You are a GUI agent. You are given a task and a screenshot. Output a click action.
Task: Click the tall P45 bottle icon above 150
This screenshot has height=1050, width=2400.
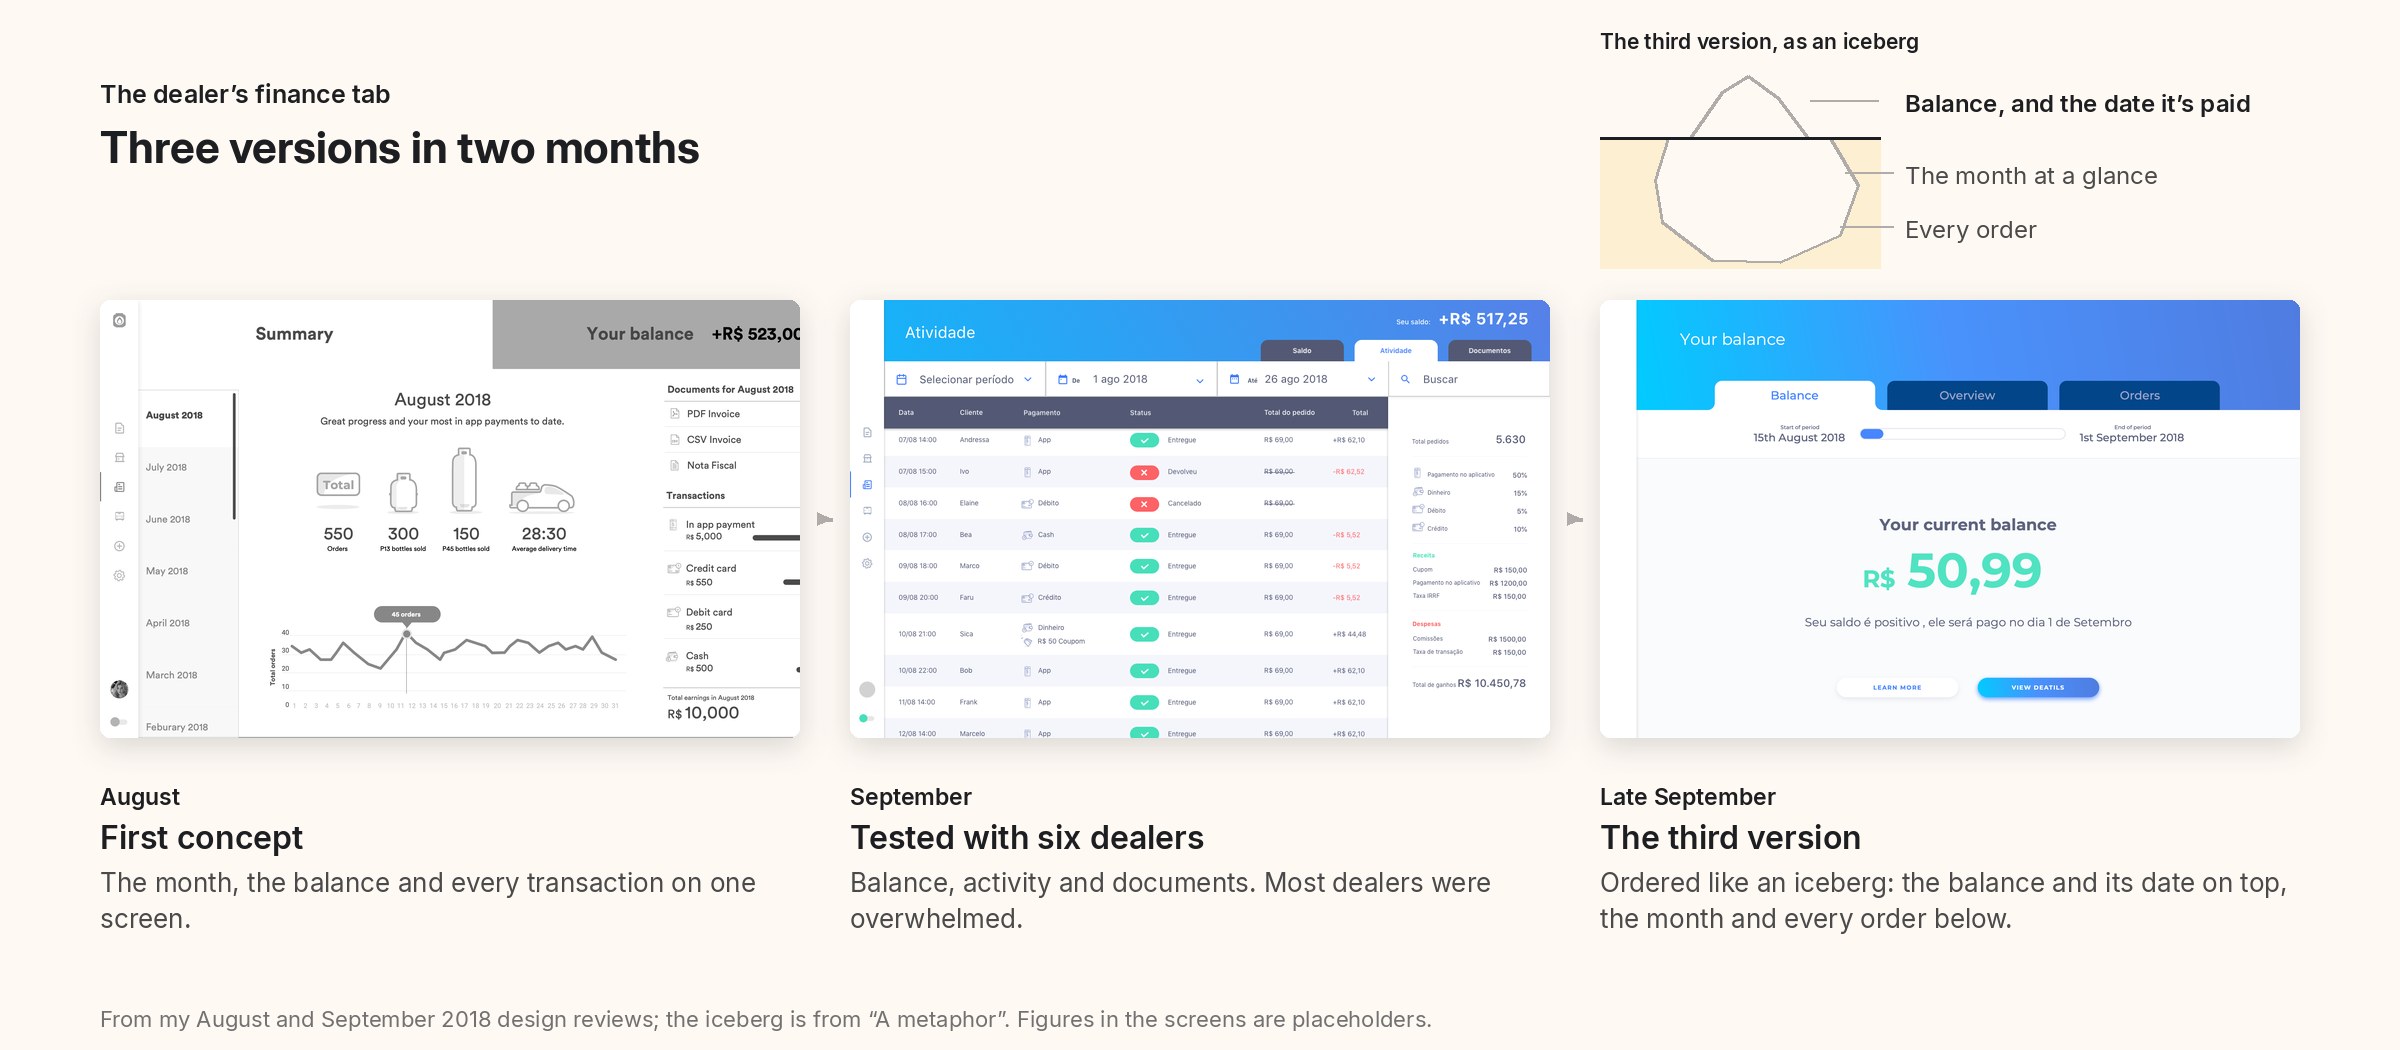click(465, 480)
